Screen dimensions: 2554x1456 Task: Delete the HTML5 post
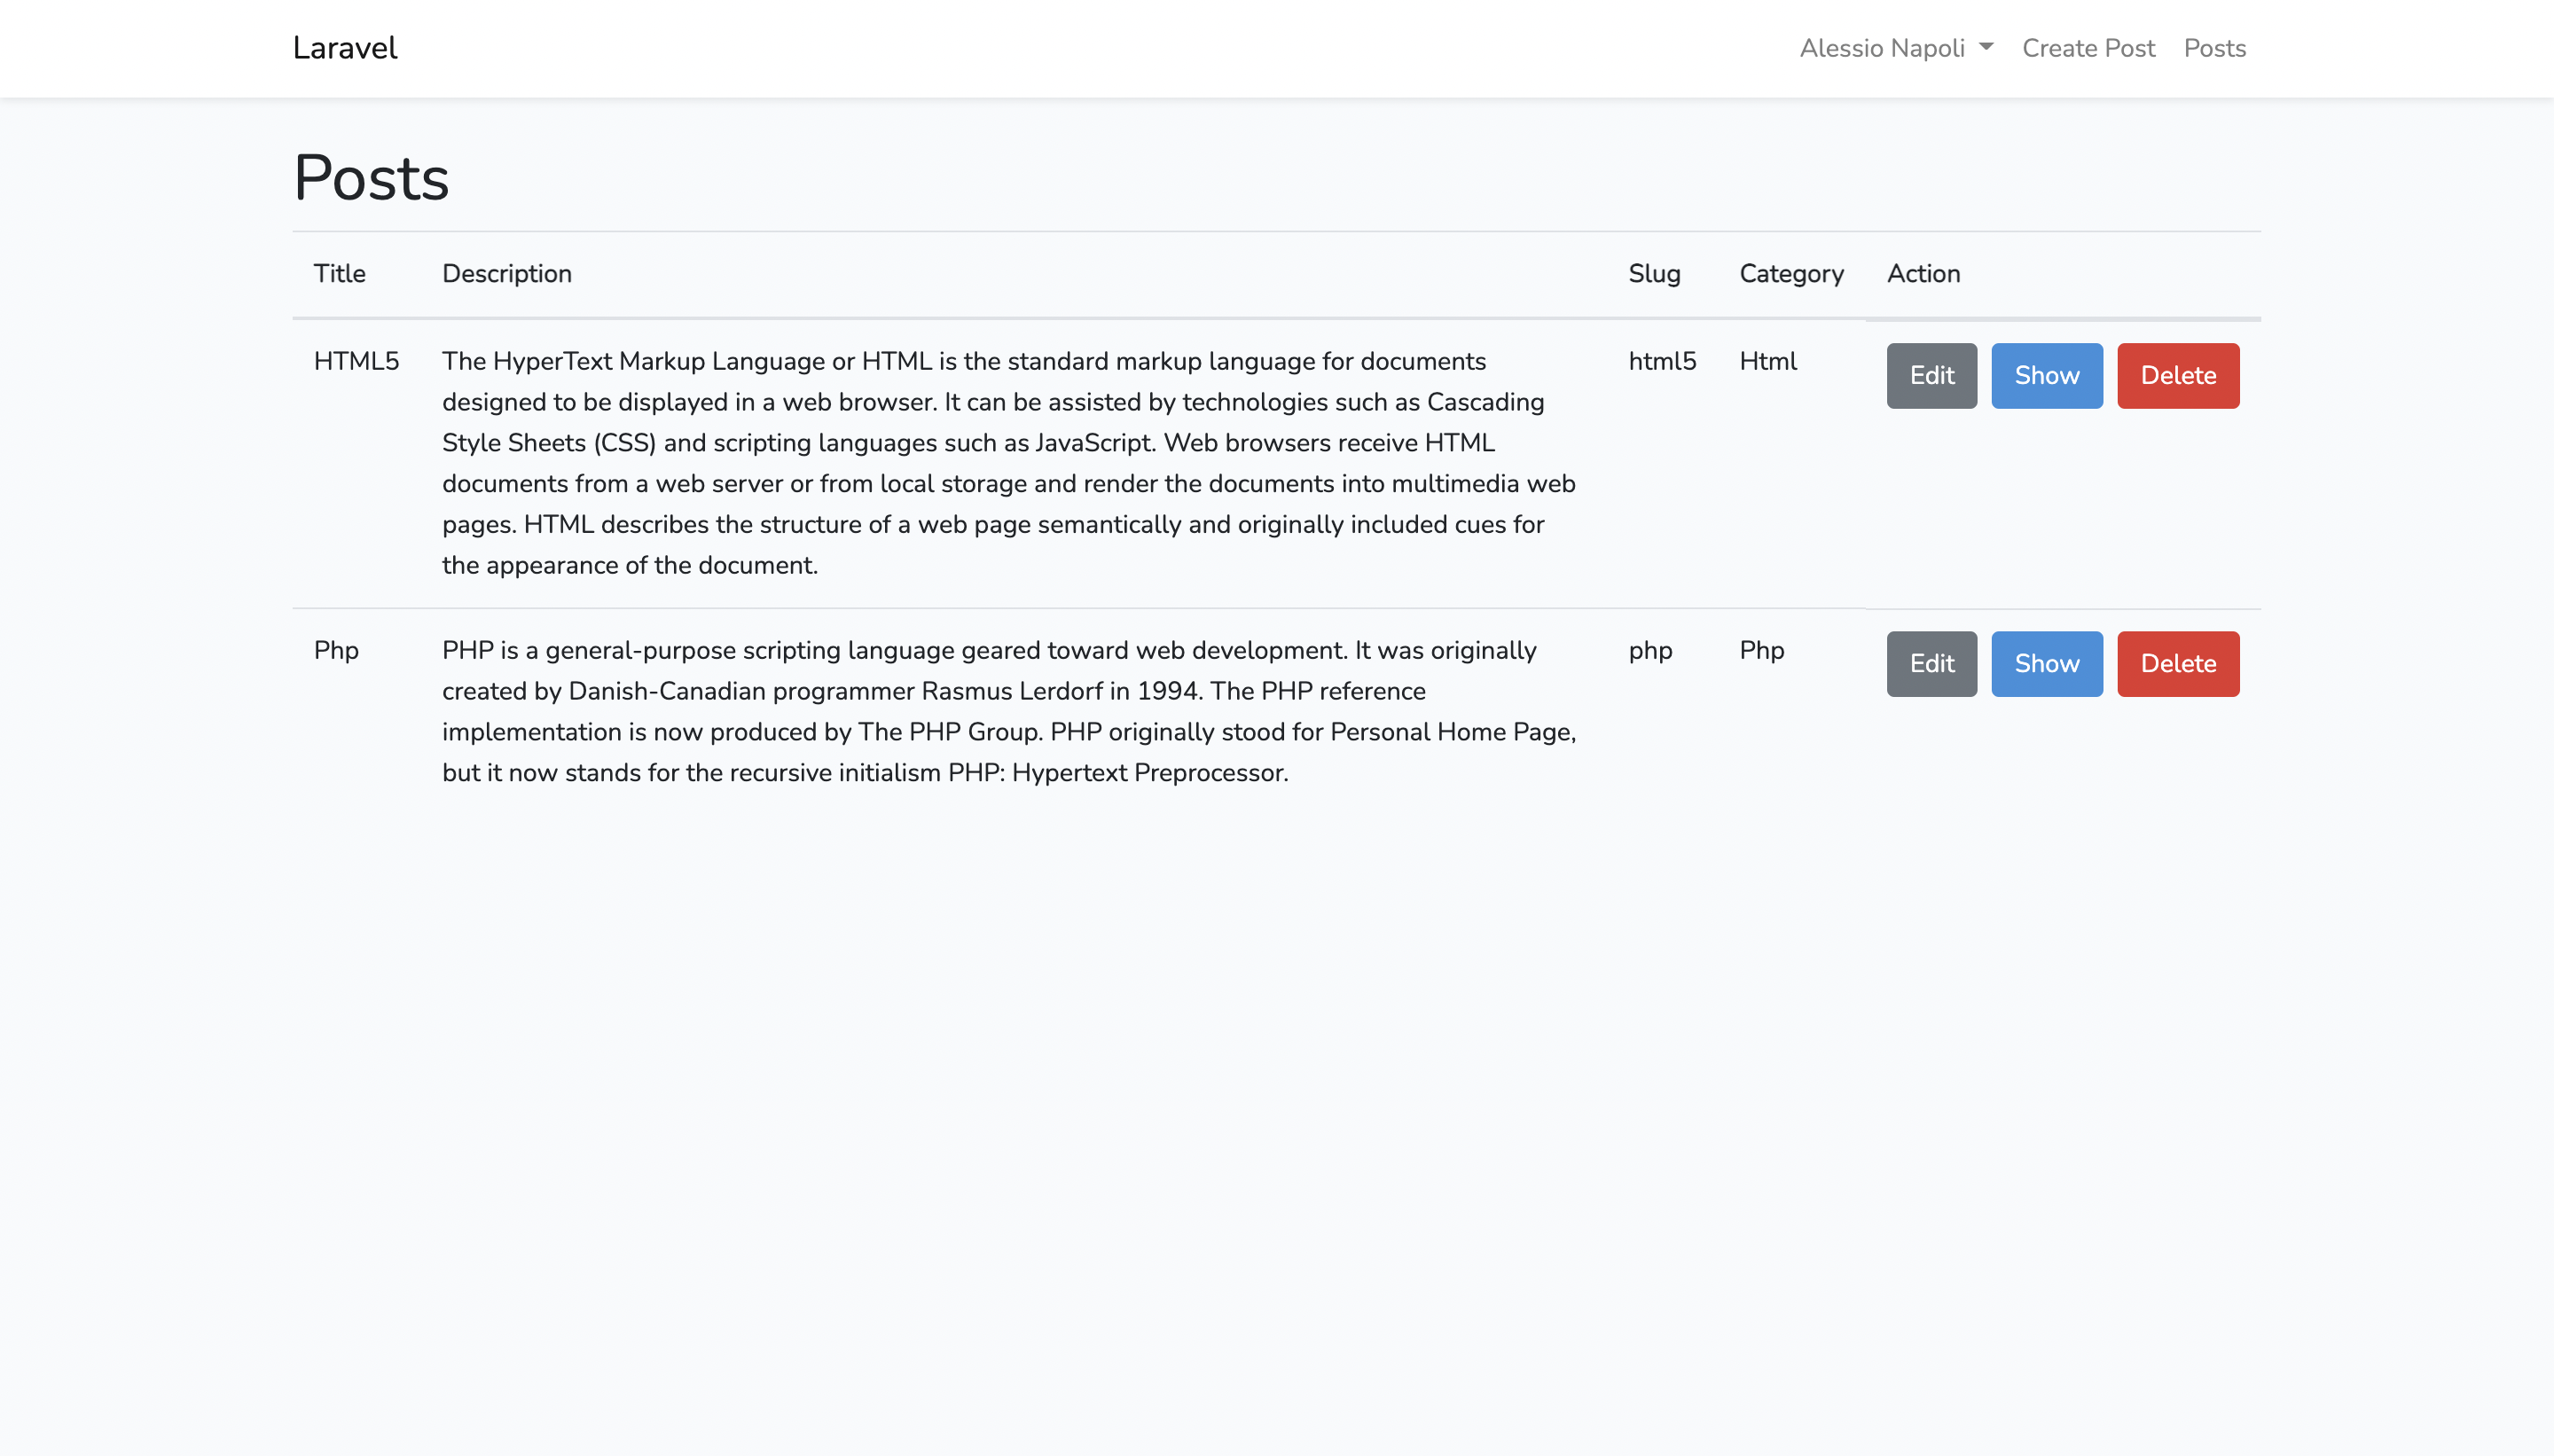pos(2179,375)
